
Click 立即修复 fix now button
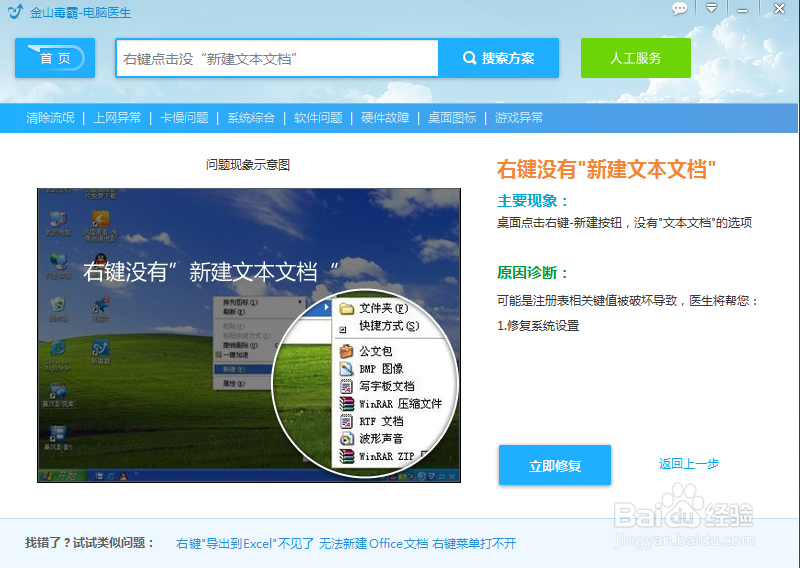[x=555, y=465]
